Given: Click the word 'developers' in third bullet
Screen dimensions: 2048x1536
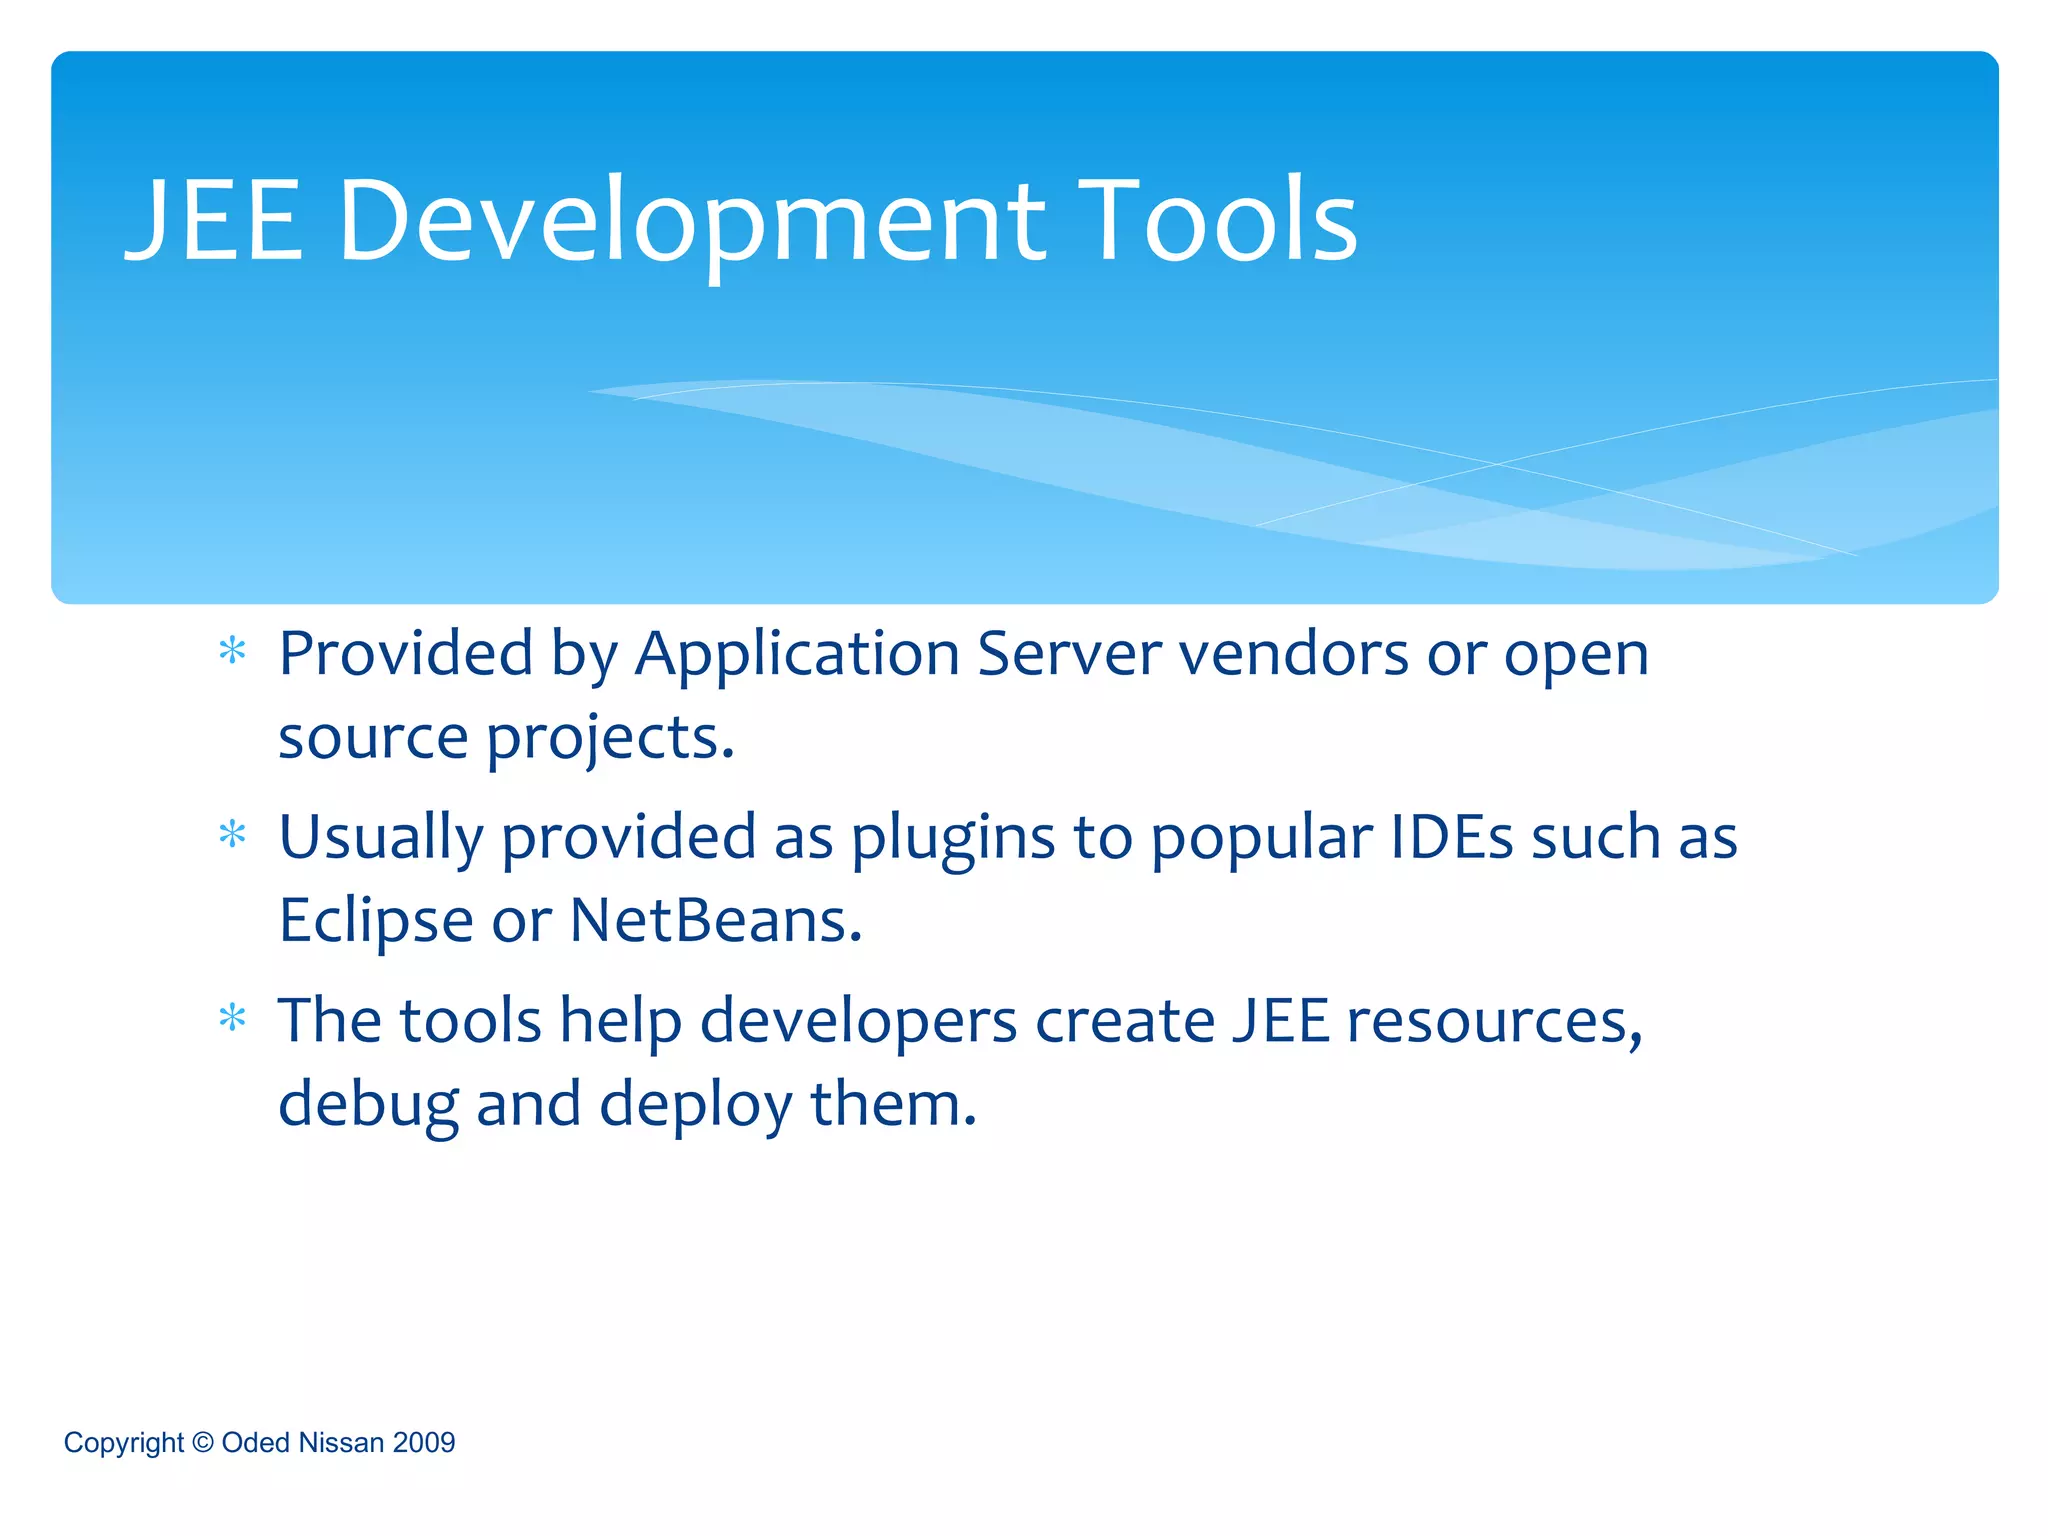Looking at the screenshot, I should click(x=858, y=1020).
